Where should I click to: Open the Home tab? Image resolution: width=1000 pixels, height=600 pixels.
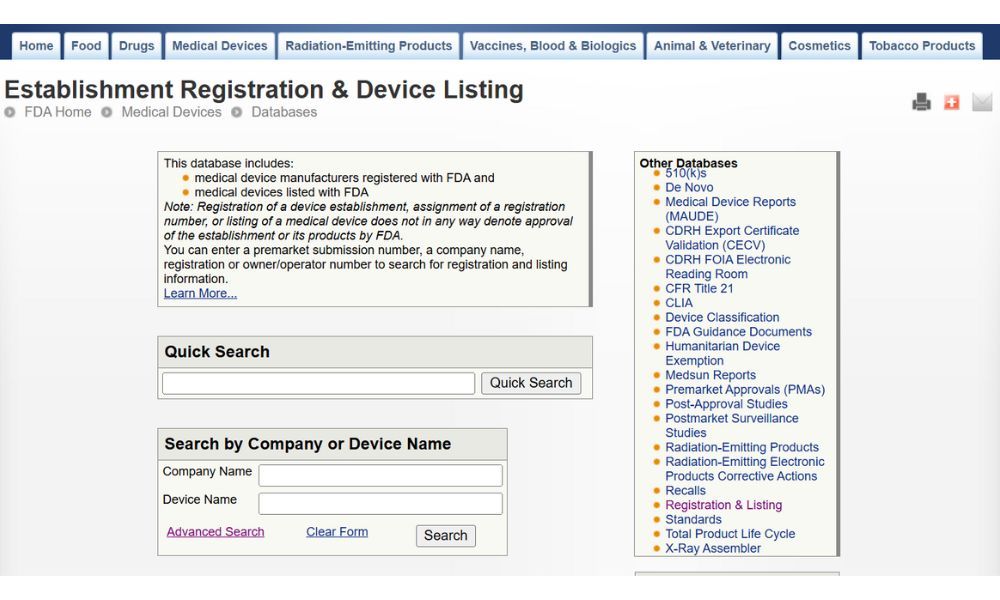[36, 46]
